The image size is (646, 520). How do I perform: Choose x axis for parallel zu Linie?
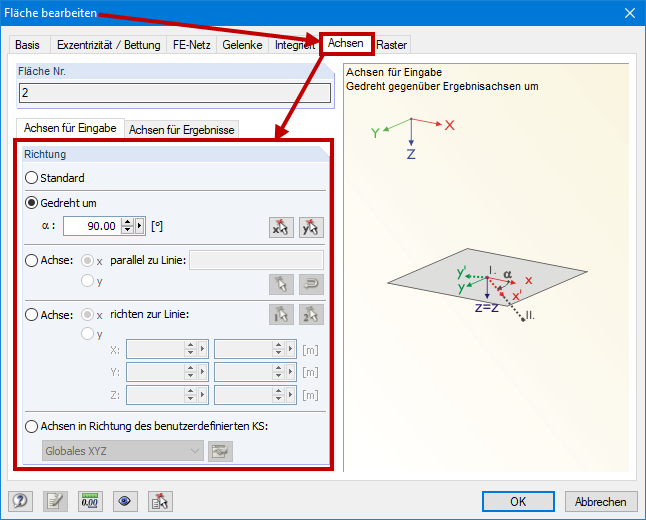pyautogui.click(x=87, y=260)
